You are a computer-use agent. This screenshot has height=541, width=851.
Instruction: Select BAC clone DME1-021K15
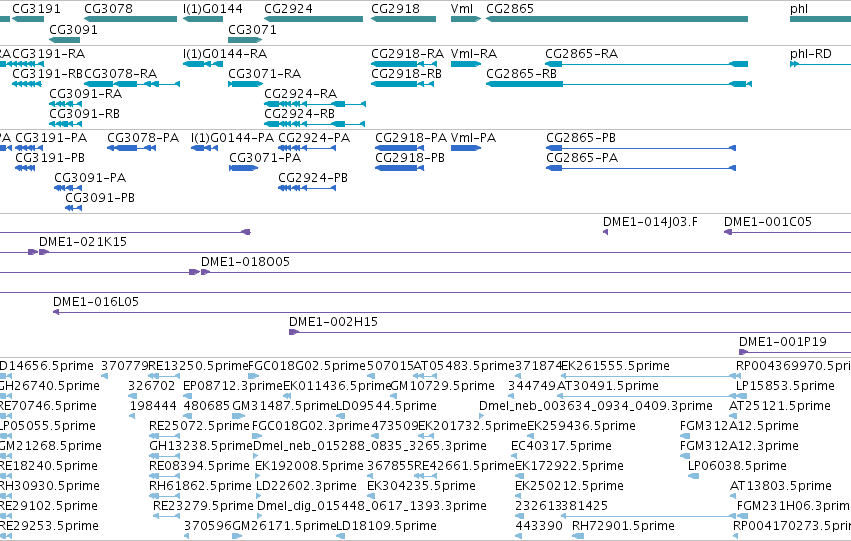[x=445, y=252]
